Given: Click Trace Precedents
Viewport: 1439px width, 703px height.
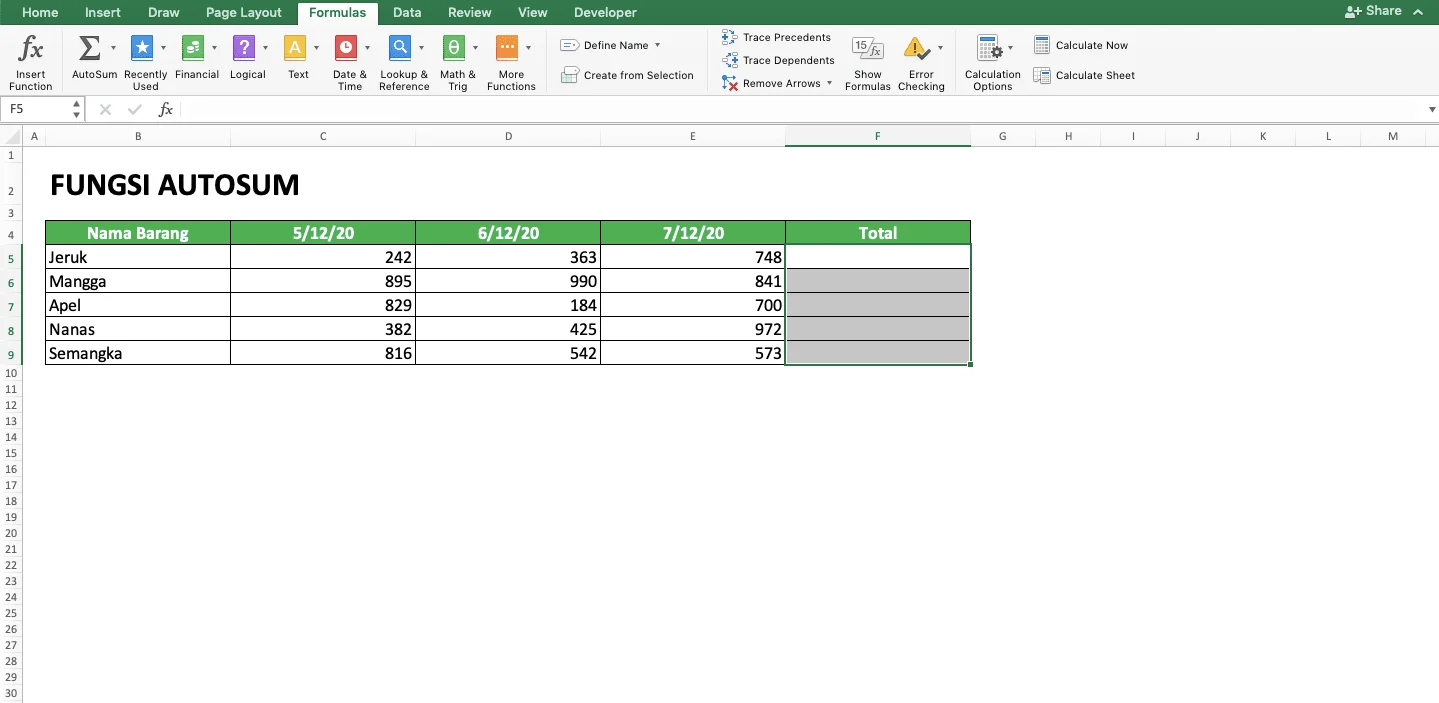Looking at the screenshot, I should [x=777, y=37].
